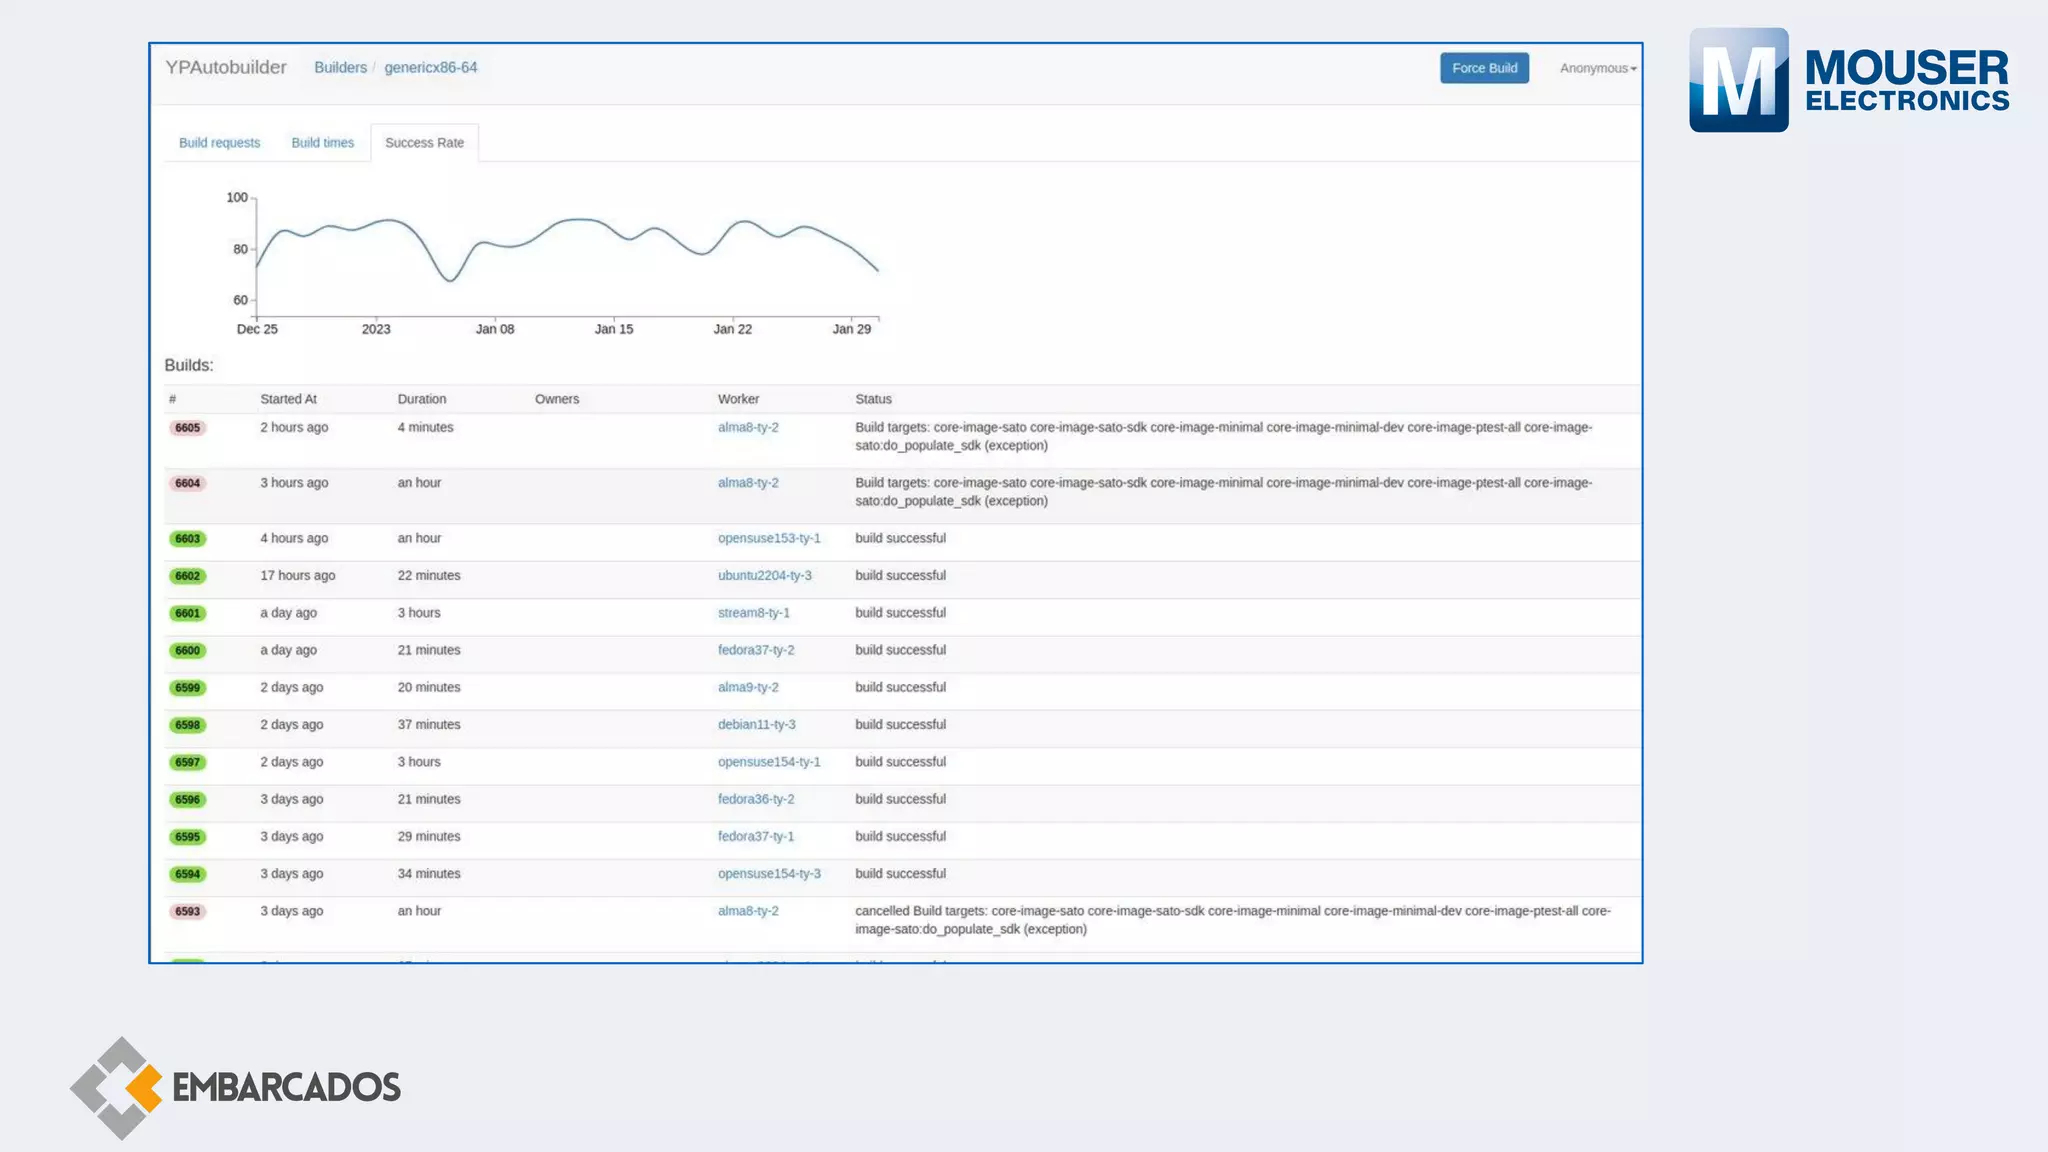Switch to Build requests tab
Viewport: 2048px width, 1152px height.
point(219,143)
